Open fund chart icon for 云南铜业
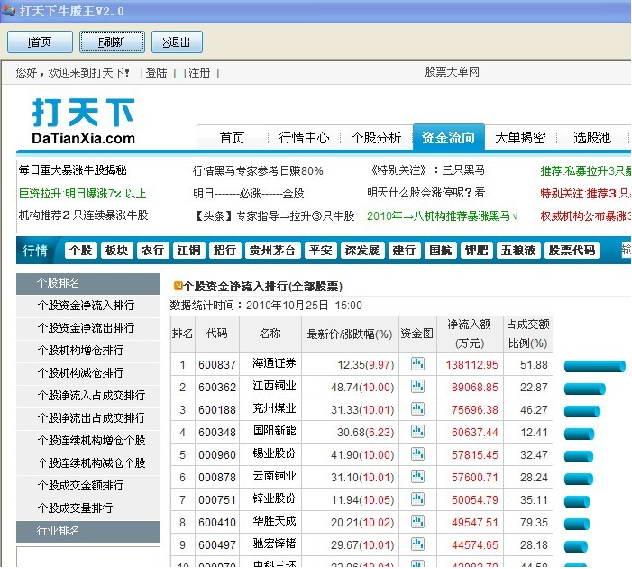632x569 pixels. [418, 477]
